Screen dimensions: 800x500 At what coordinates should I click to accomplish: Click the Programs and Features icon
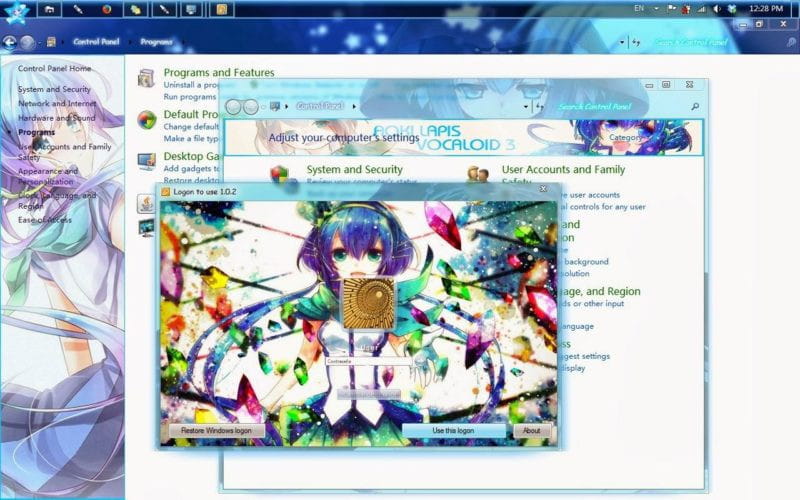(x=146, y=78)
